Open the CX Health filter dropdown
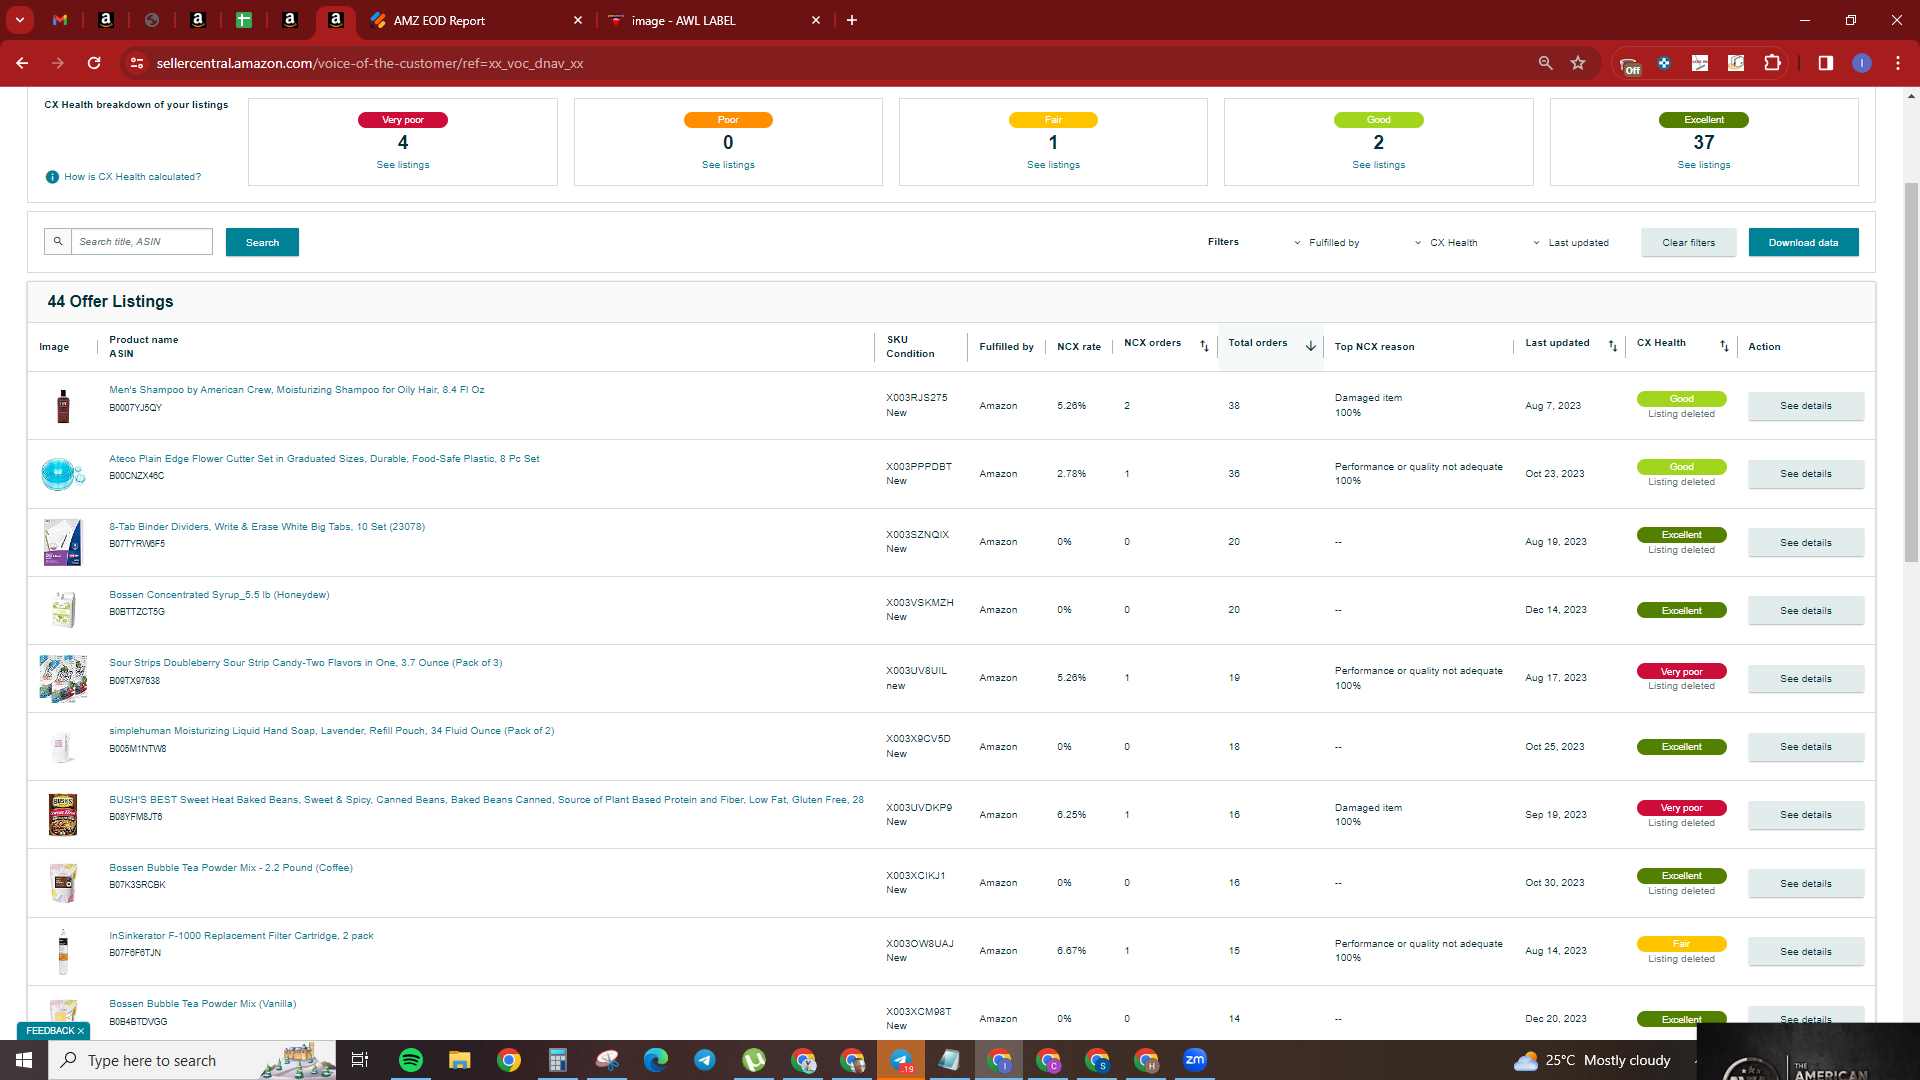Viewport: 1920px width, 1080px height. click(1446, 243)
